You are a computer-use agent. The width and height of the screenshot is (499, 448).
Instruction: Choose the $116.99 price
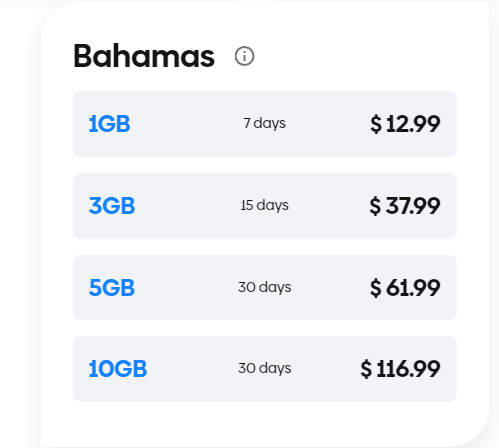pos(400,369)
